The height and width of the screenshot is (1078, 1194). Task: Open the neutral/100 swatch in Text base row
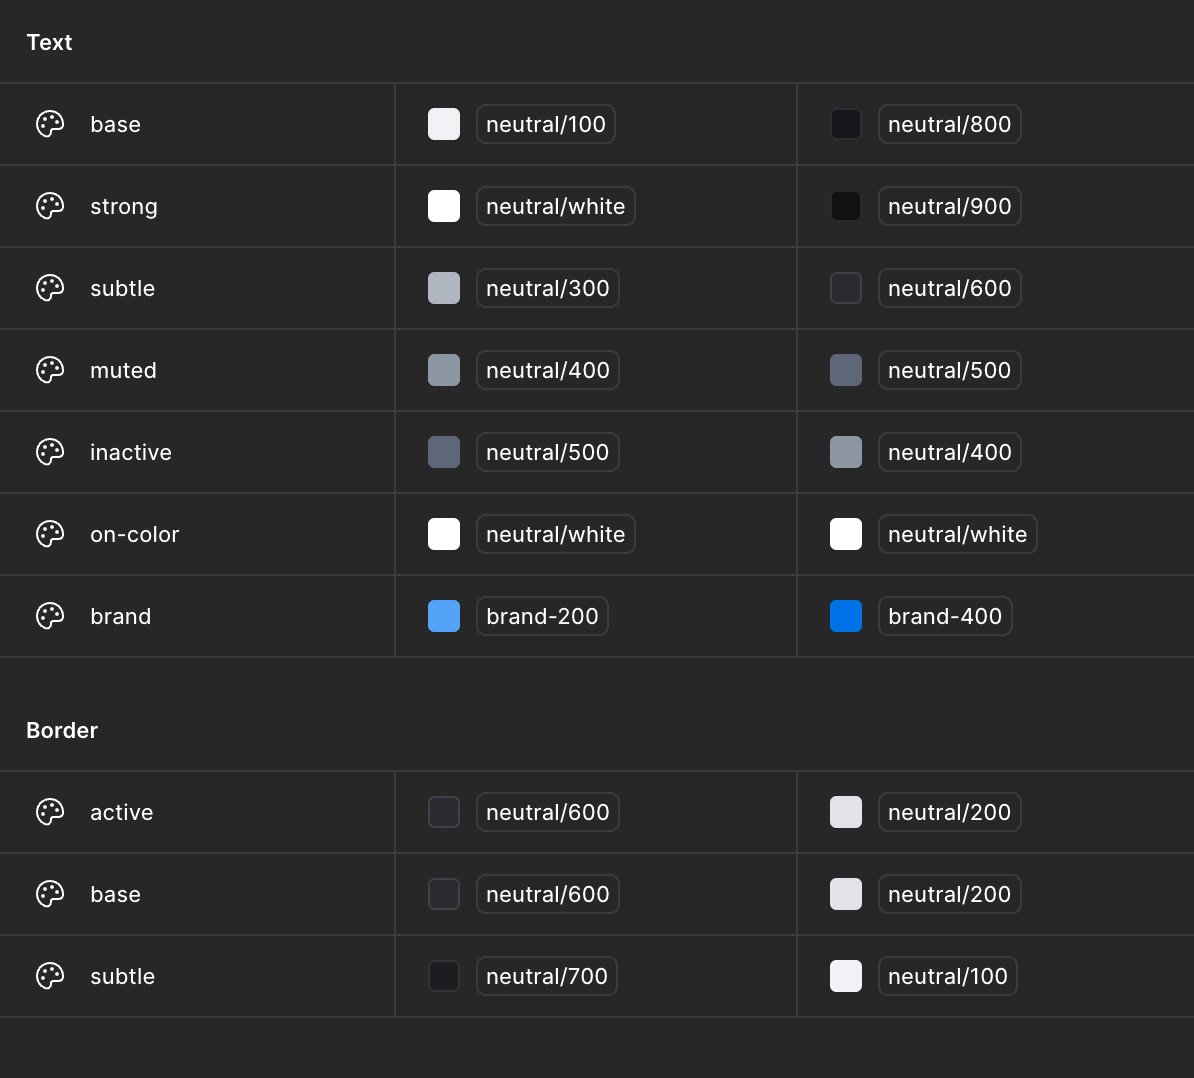pos(444,124)
